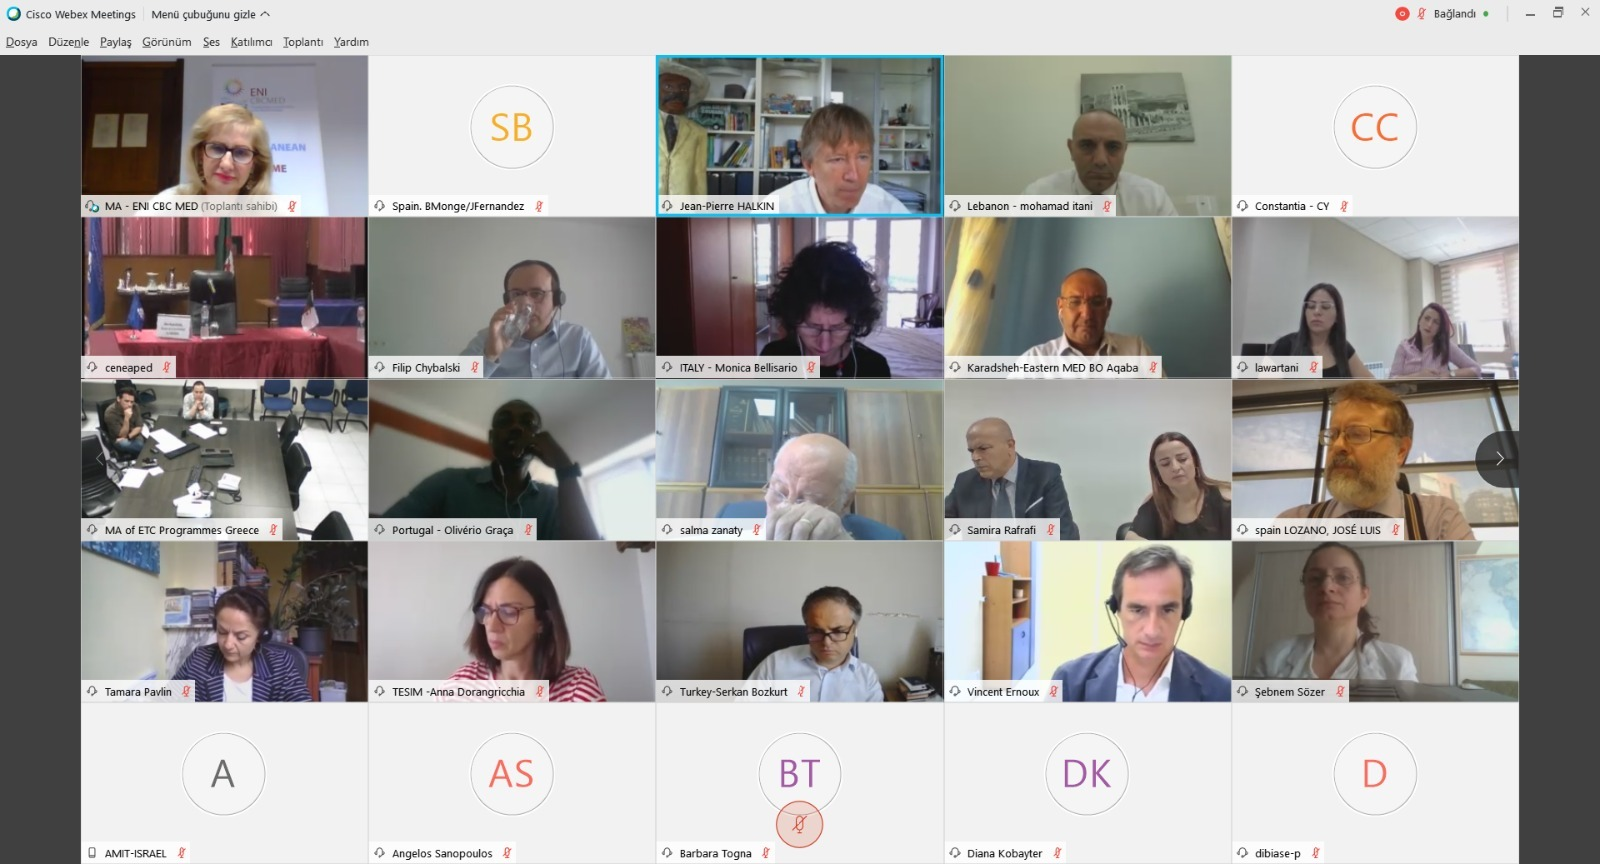Viewport: 1600px width, 864px height.
Task: Collapse the menu bar with Menü çubuğunu gizle
Action: pyautogui.click(x=210, y=14)
